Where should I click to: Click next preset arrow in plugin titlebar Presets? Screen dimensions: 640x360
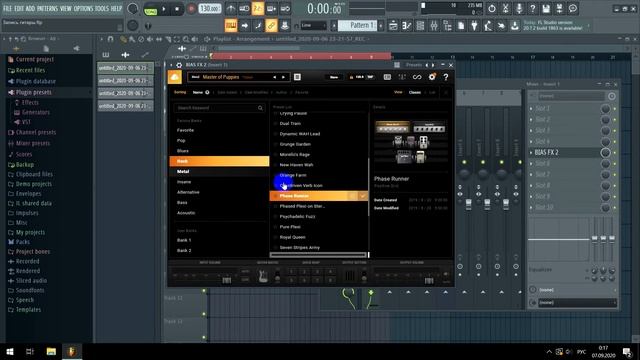click(x=433, y=65)
